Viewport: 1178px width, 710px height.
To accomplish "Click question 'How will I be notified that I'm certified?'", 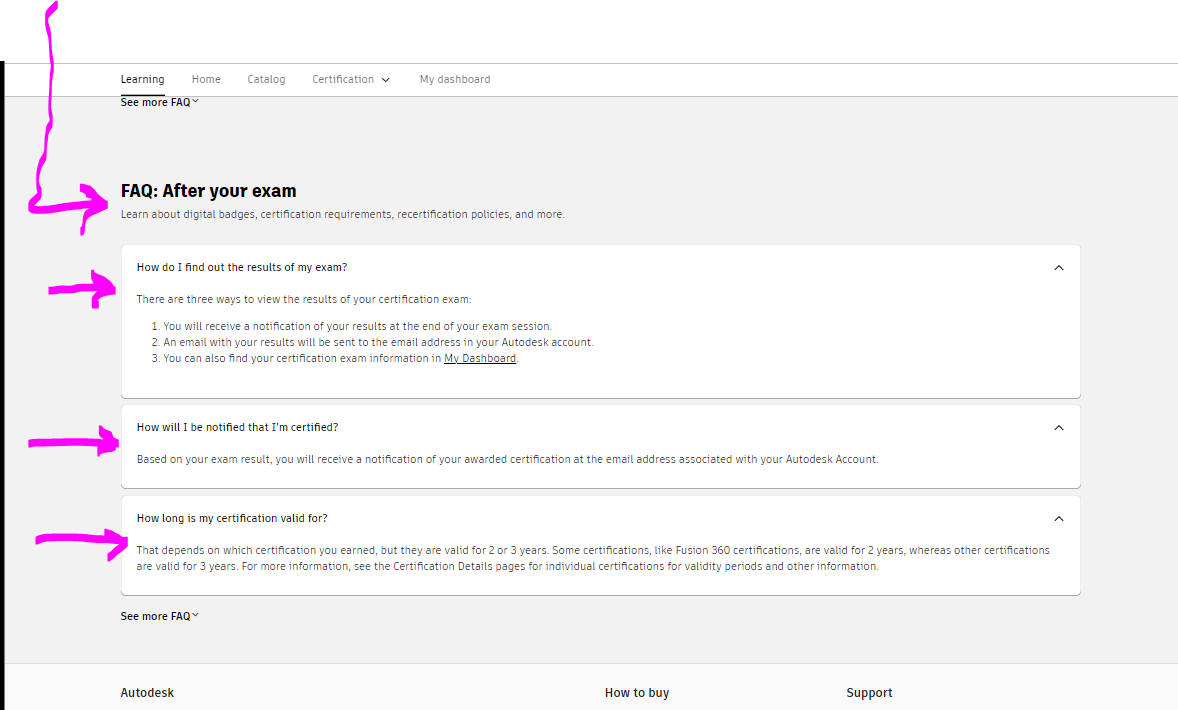I will click(237, 427).
